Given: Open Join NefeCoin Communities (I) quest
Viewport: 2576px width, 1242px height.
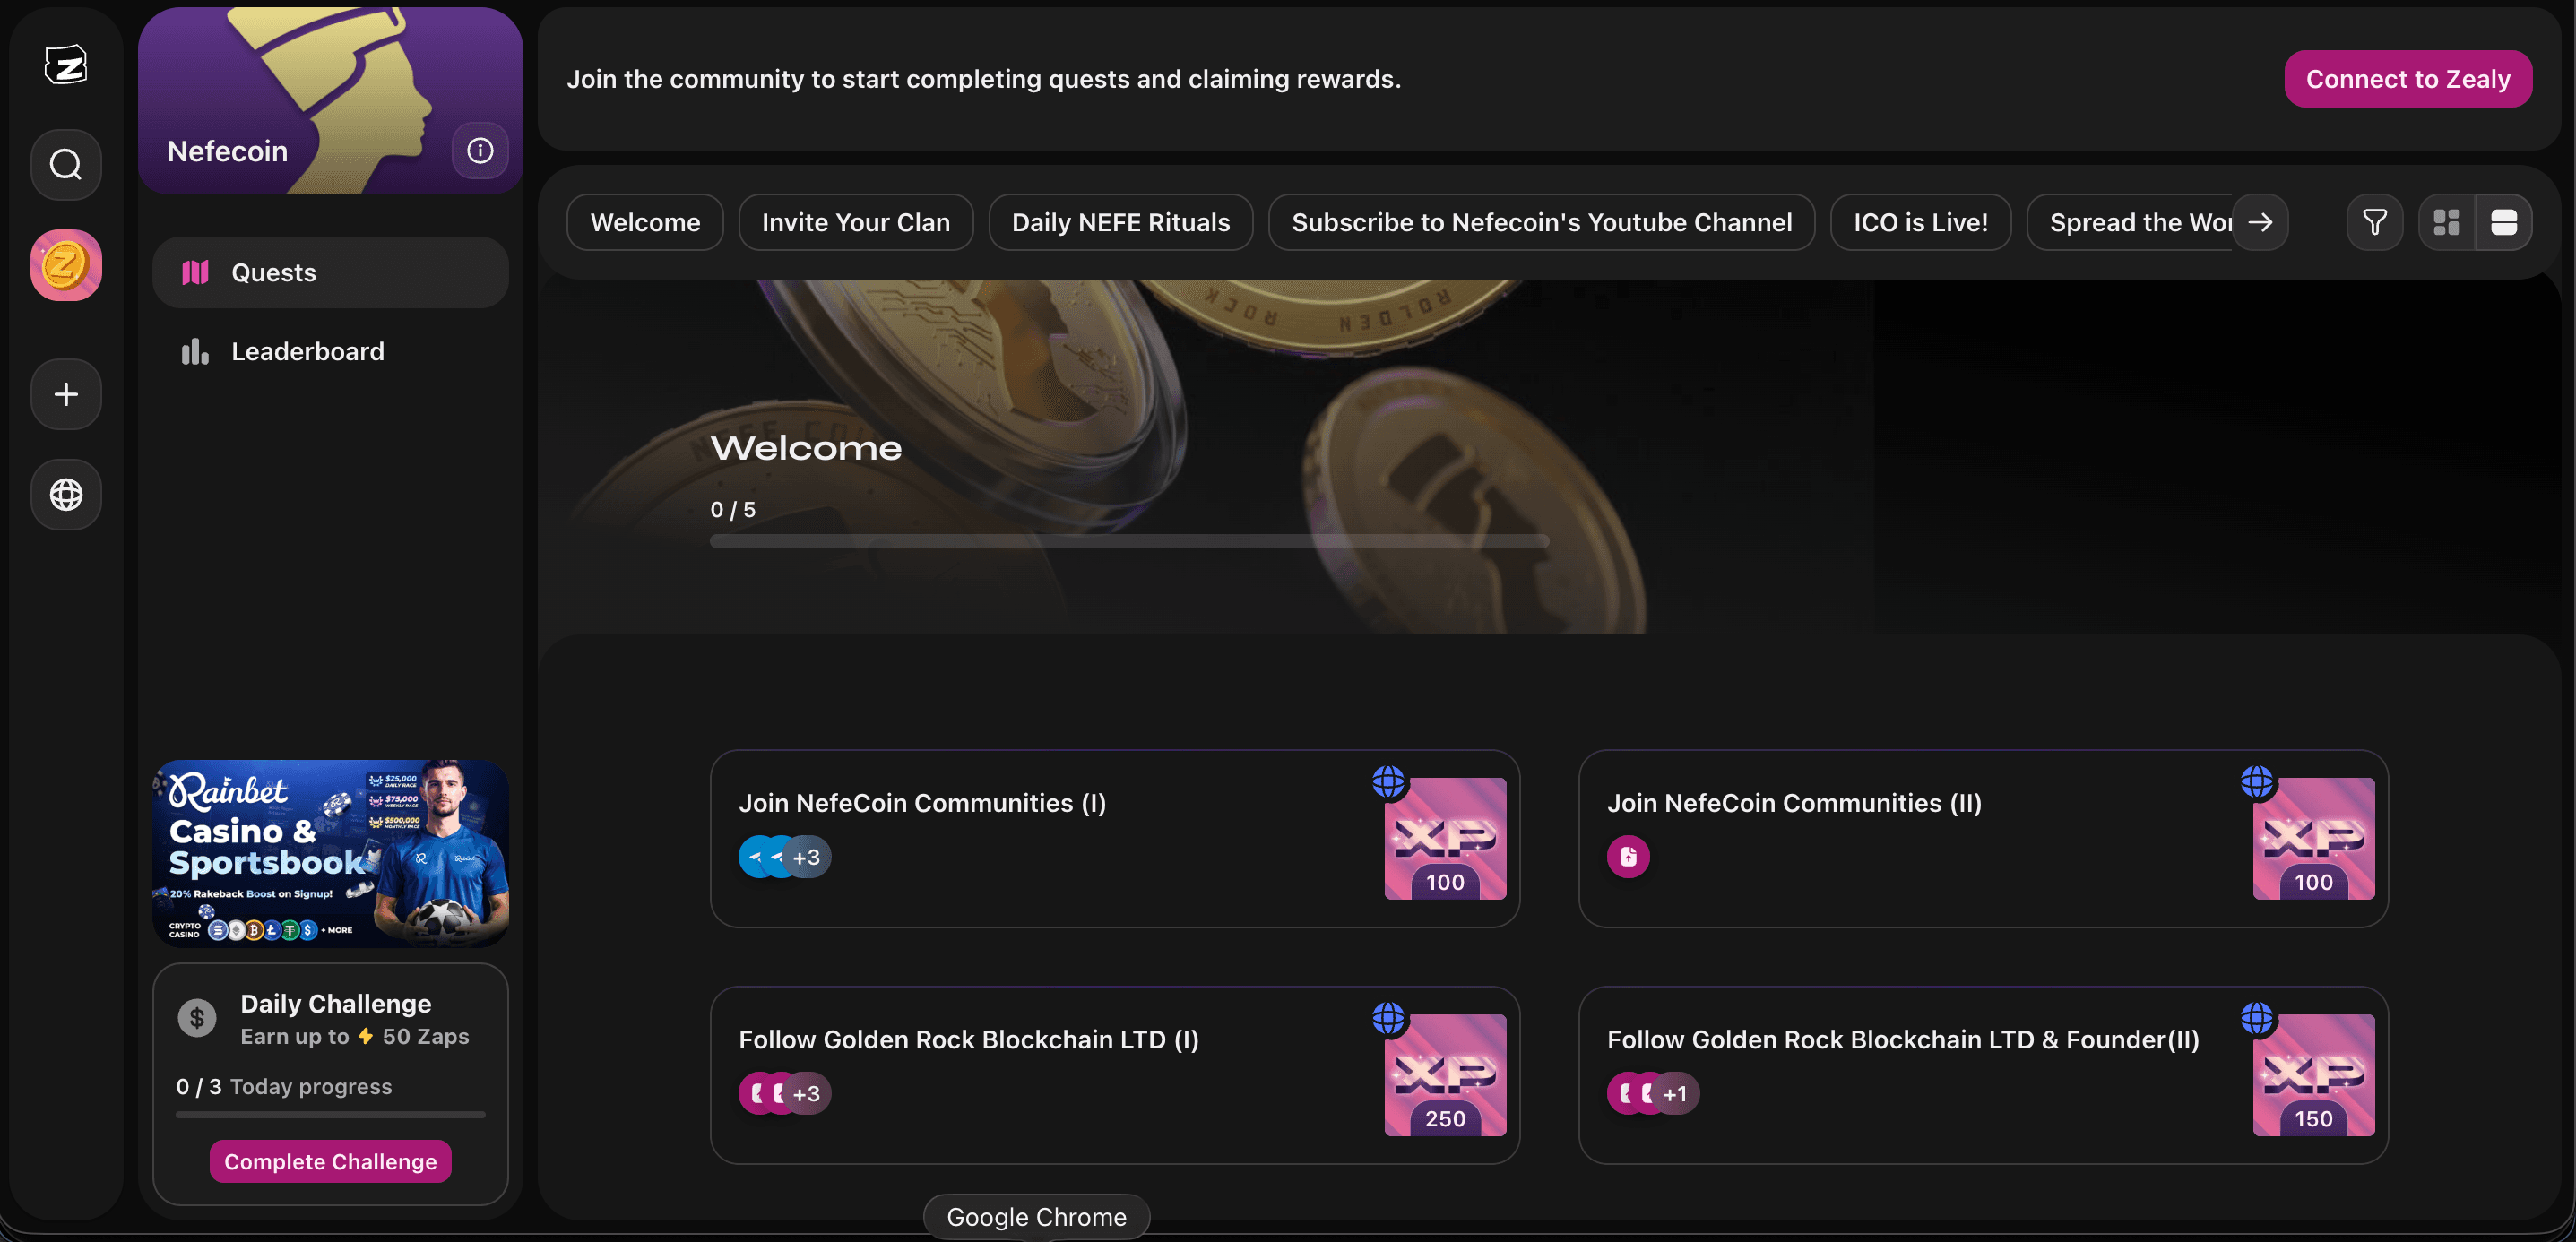Looking at the screenshot, I should [x=1115, y=839].
